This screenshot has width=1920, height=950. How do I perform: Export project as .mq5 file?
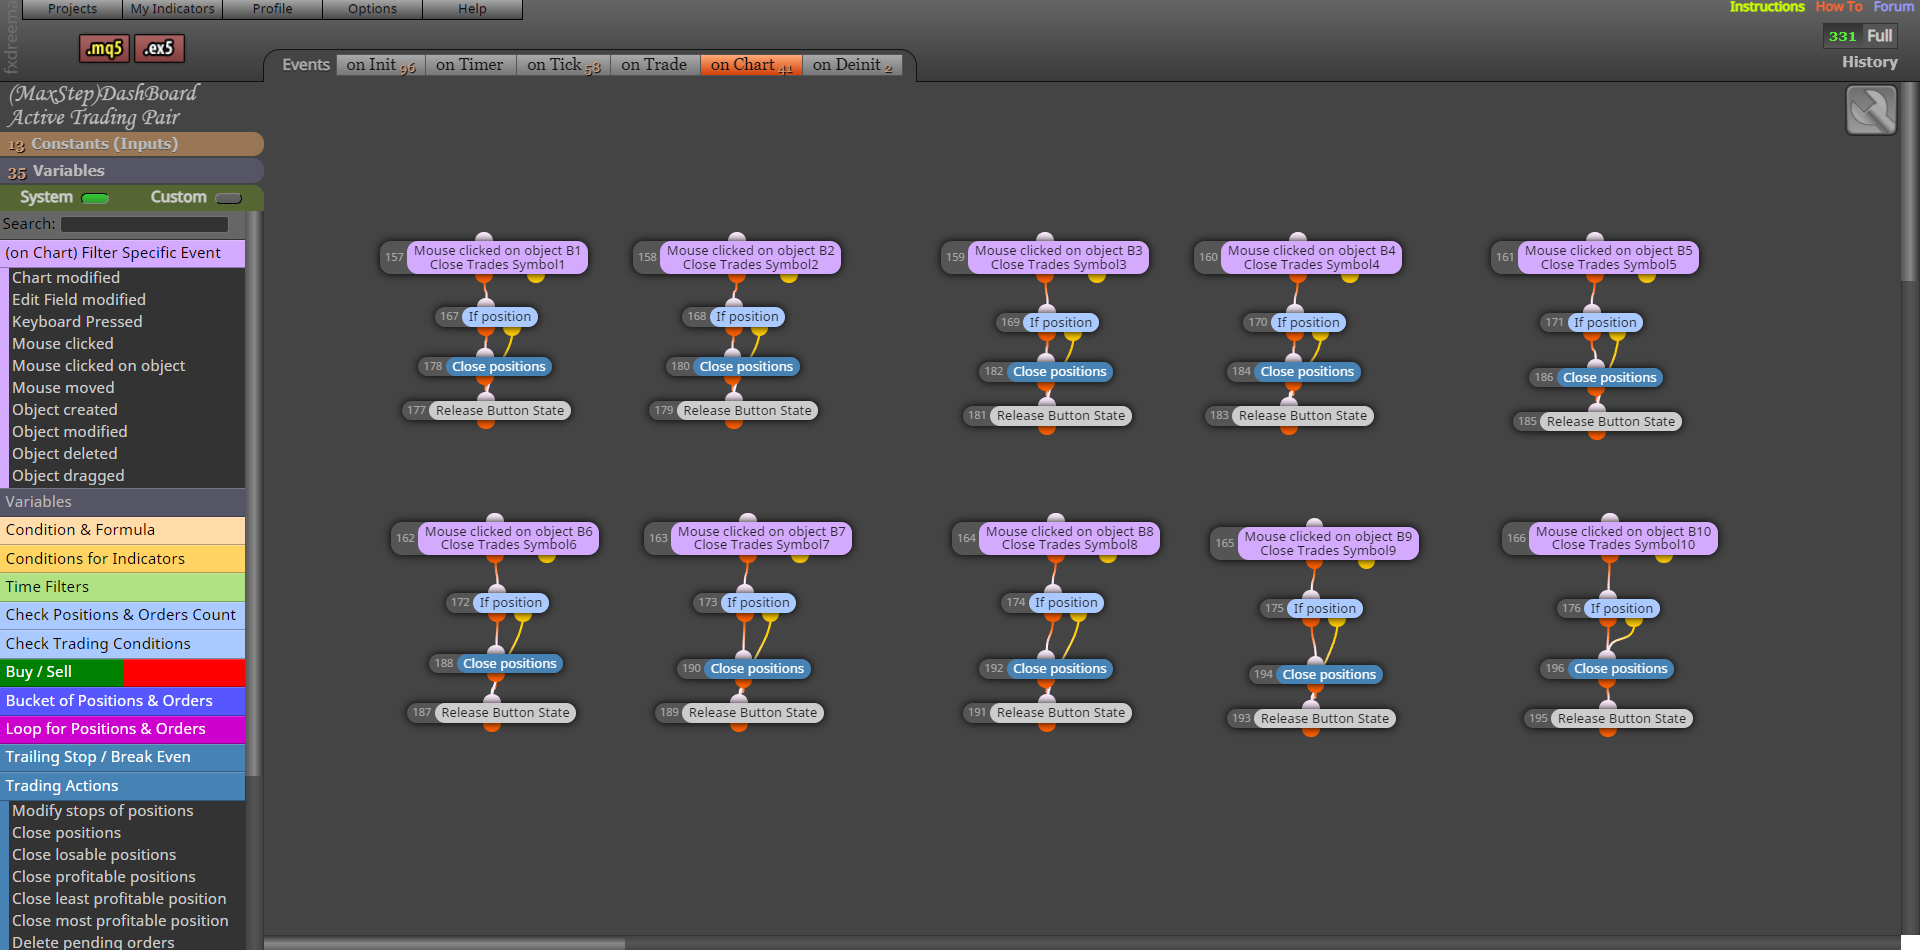pos(104,48)
